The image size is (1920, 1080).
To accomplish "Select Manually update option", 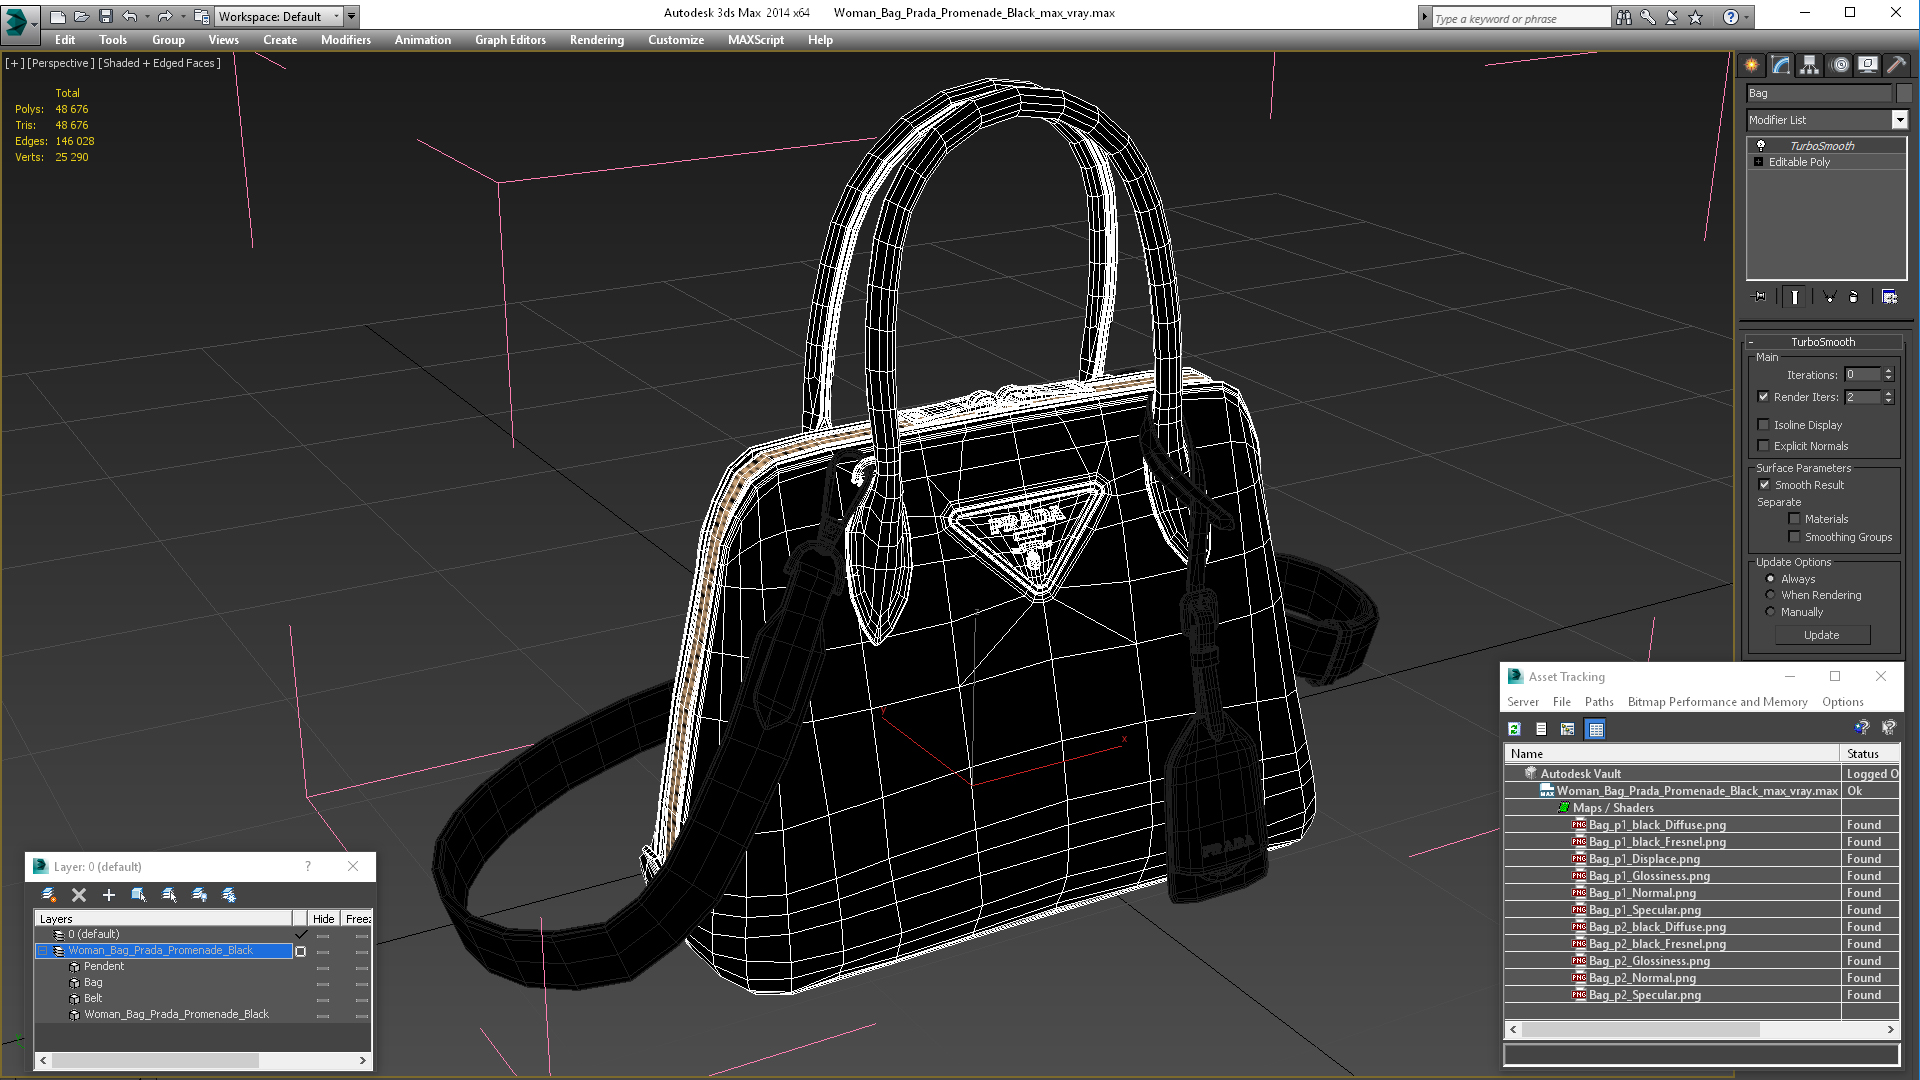I will click(x=1770, y=612).
